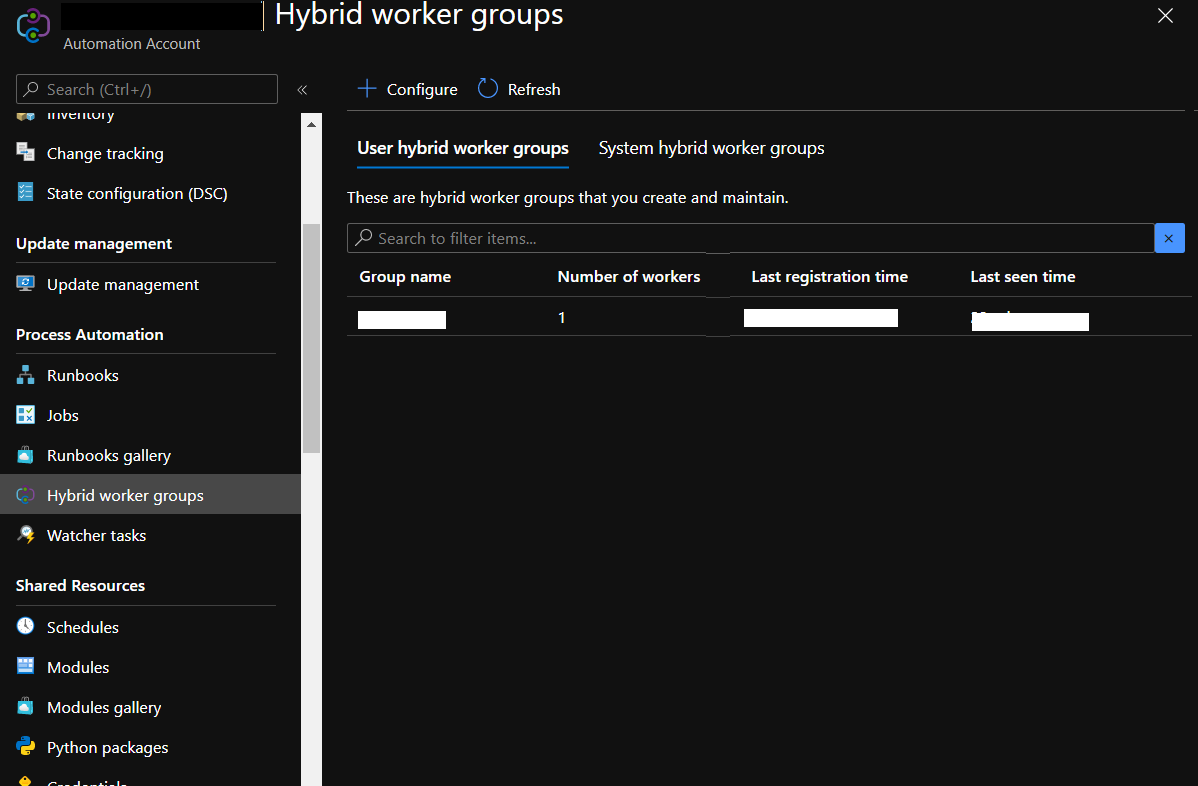Collapse the sidebar with double chevron
The width and height of the screenshot is (1198, 786).
tap(302, 90)
